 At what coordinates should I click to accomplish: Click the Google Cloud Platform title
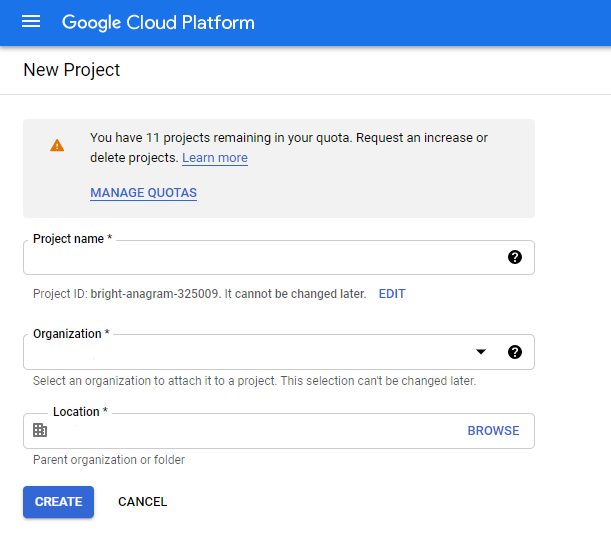pyautogui.click(x=158, y=22)
